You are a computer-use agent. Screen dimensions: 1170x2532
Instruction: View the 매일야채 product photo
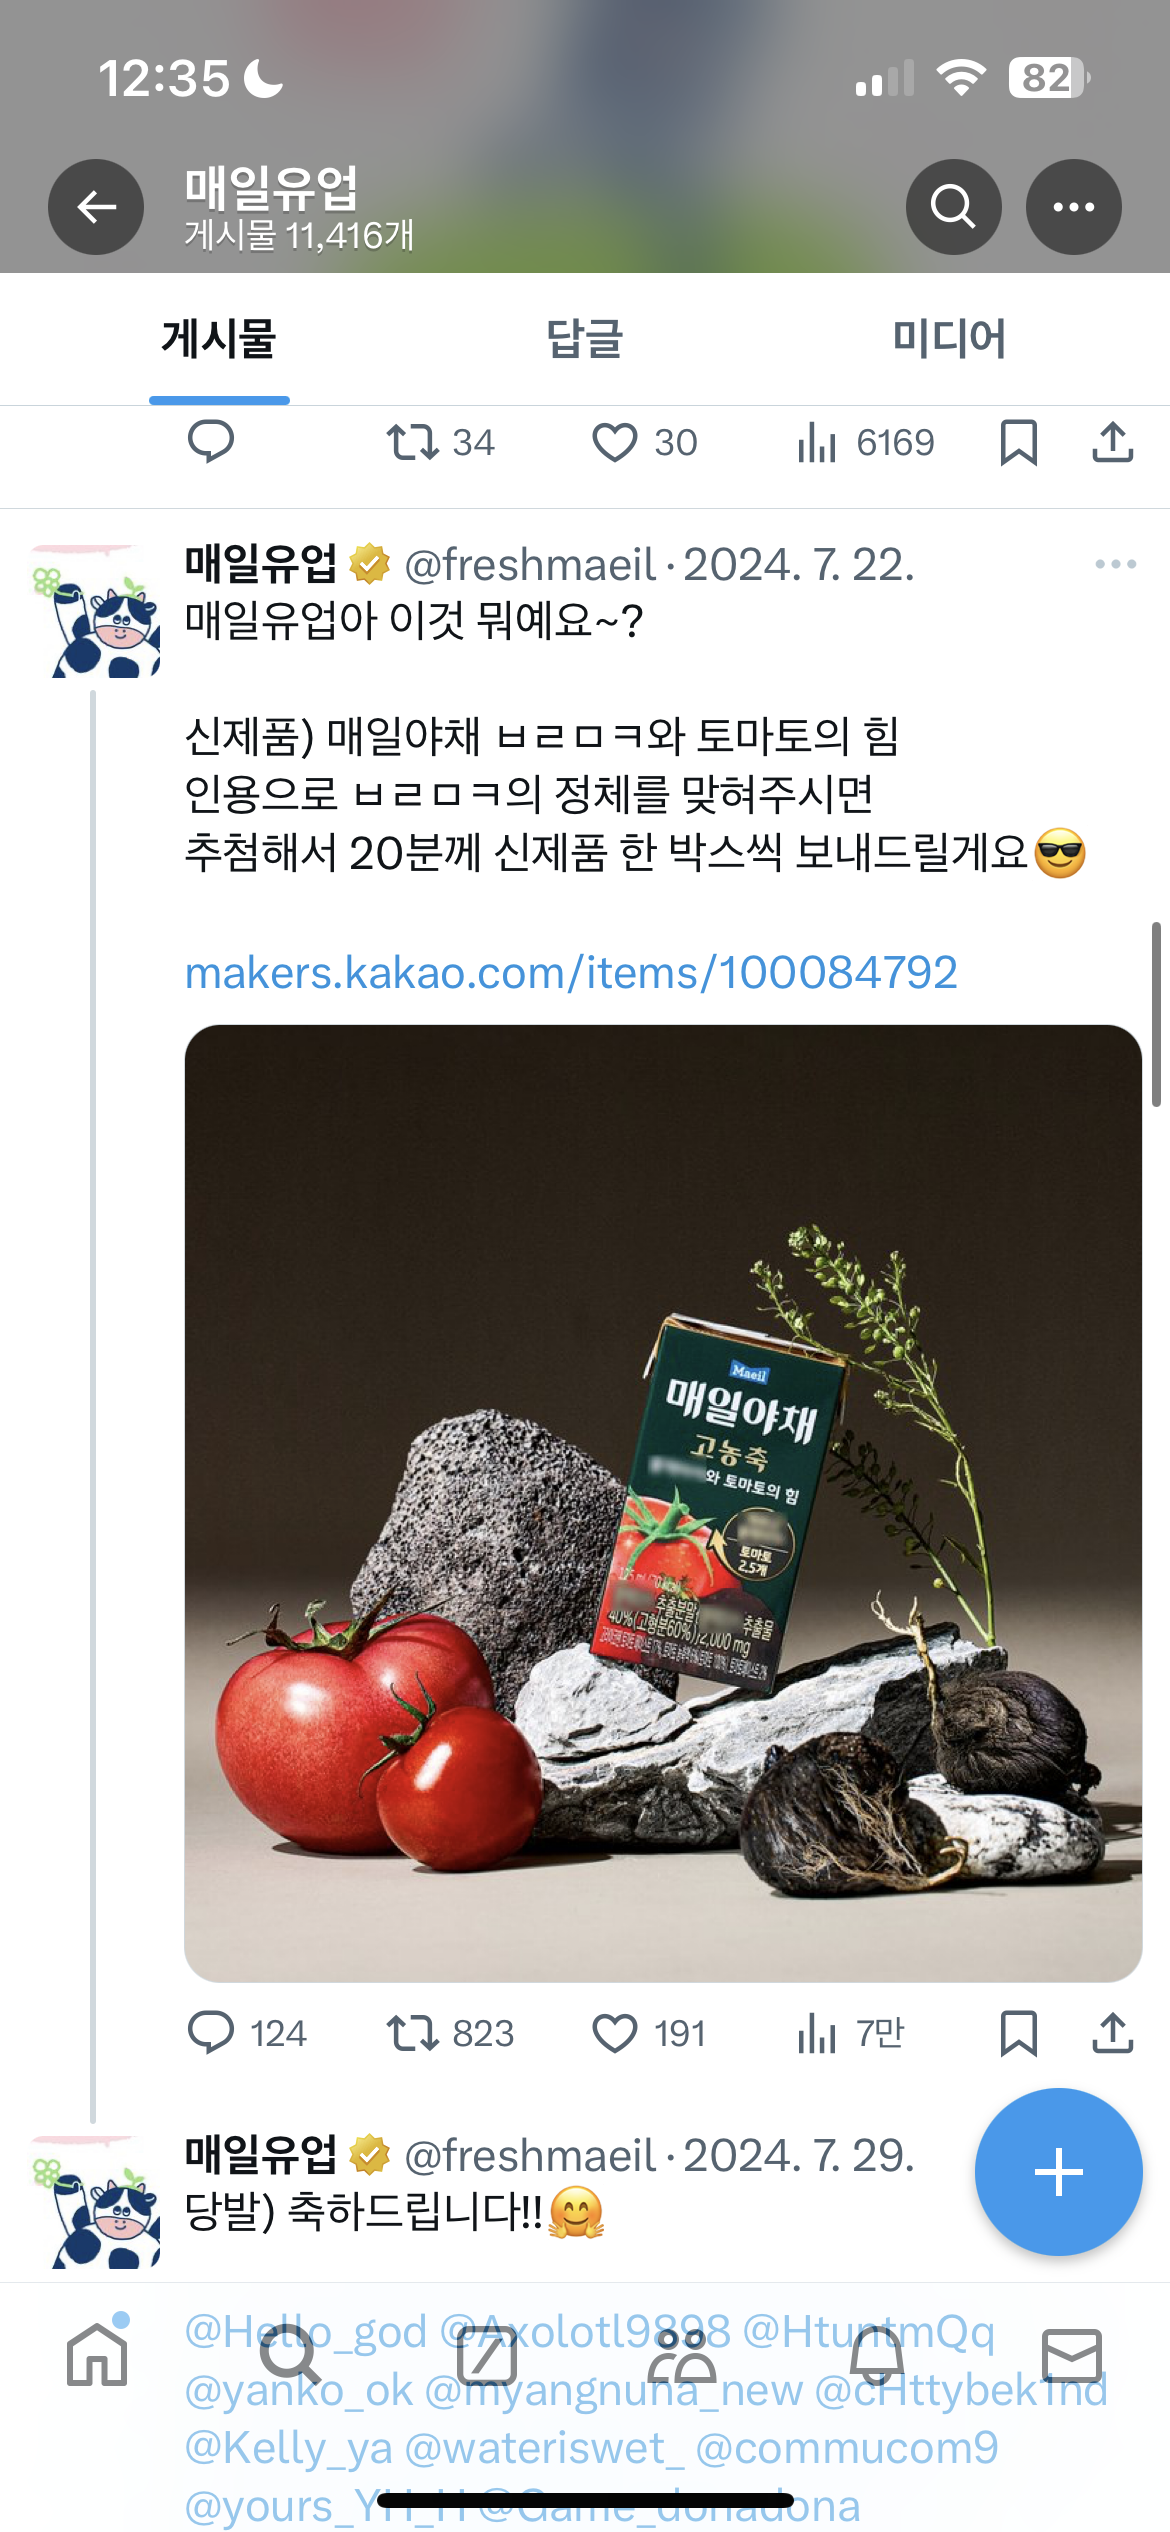tap(663, 1503)
